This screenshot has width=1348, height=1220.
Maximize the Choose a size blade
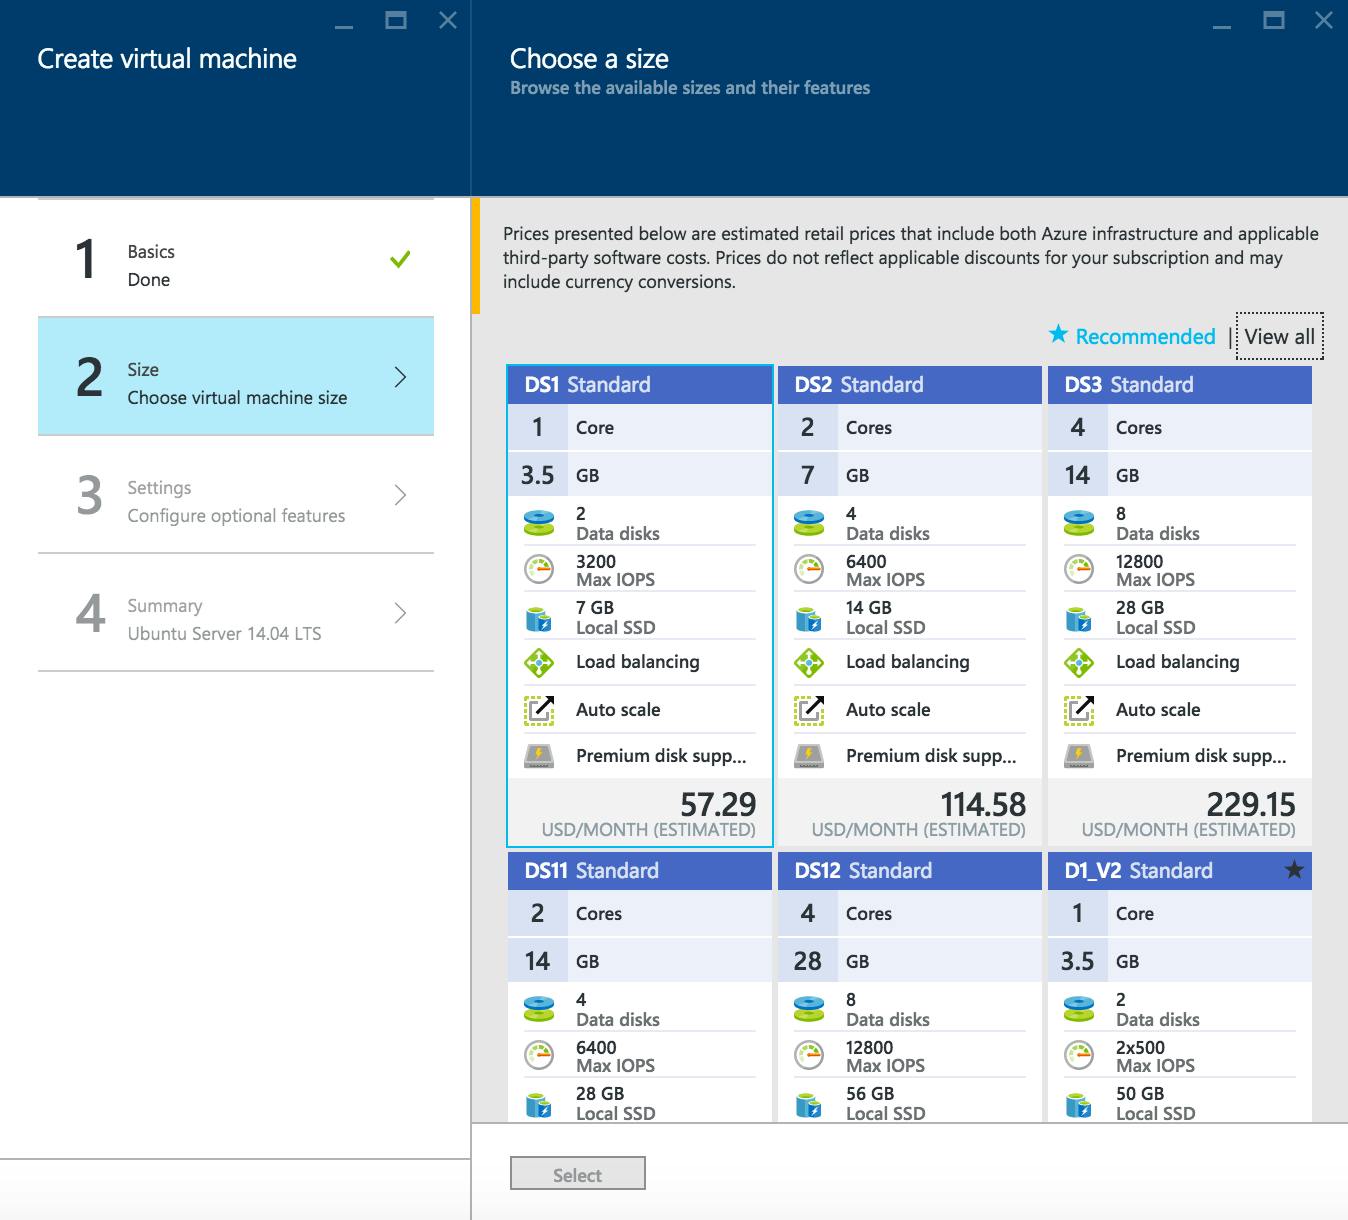(1273, 20)
